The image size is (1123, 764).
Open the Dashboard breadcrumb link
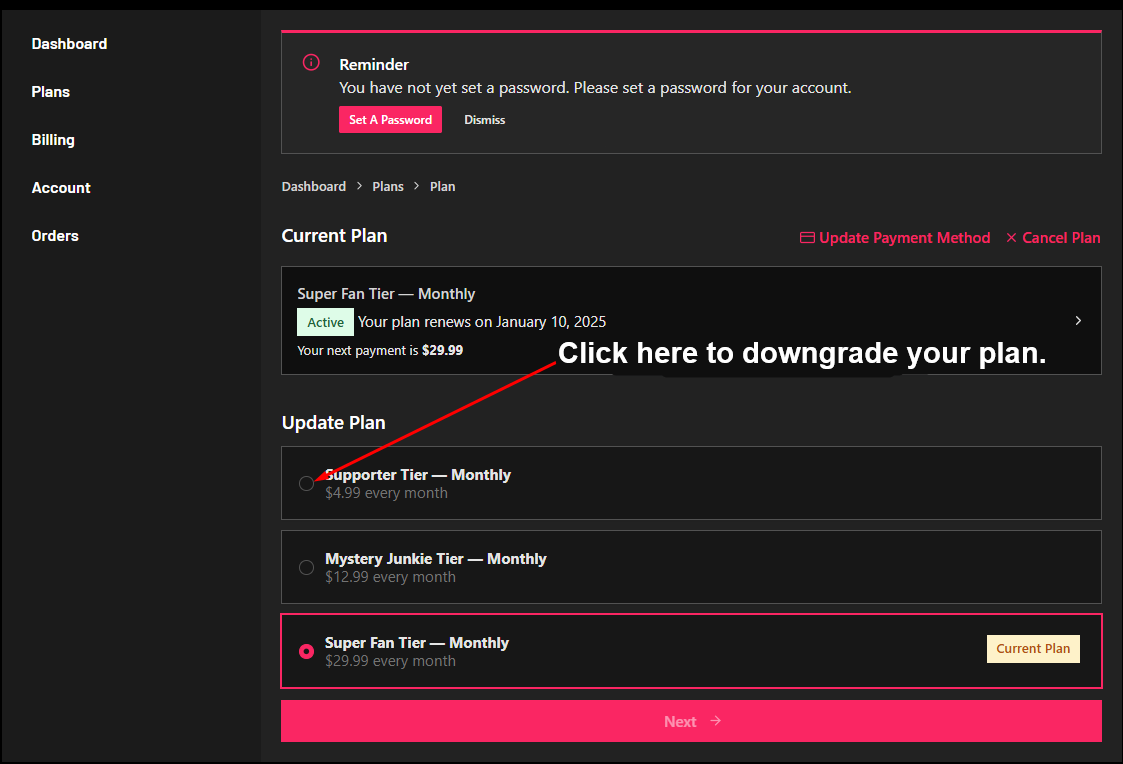(314, 186)
